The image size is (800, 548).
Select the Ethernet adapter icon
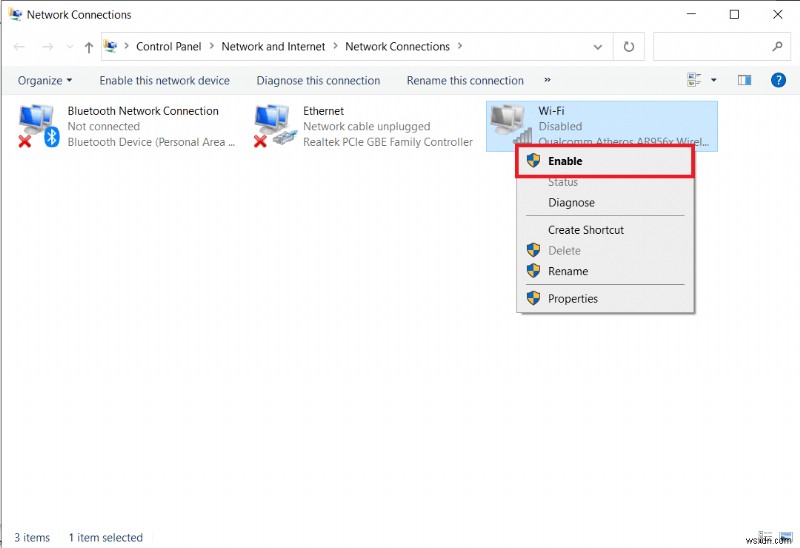tap(276, 126)
